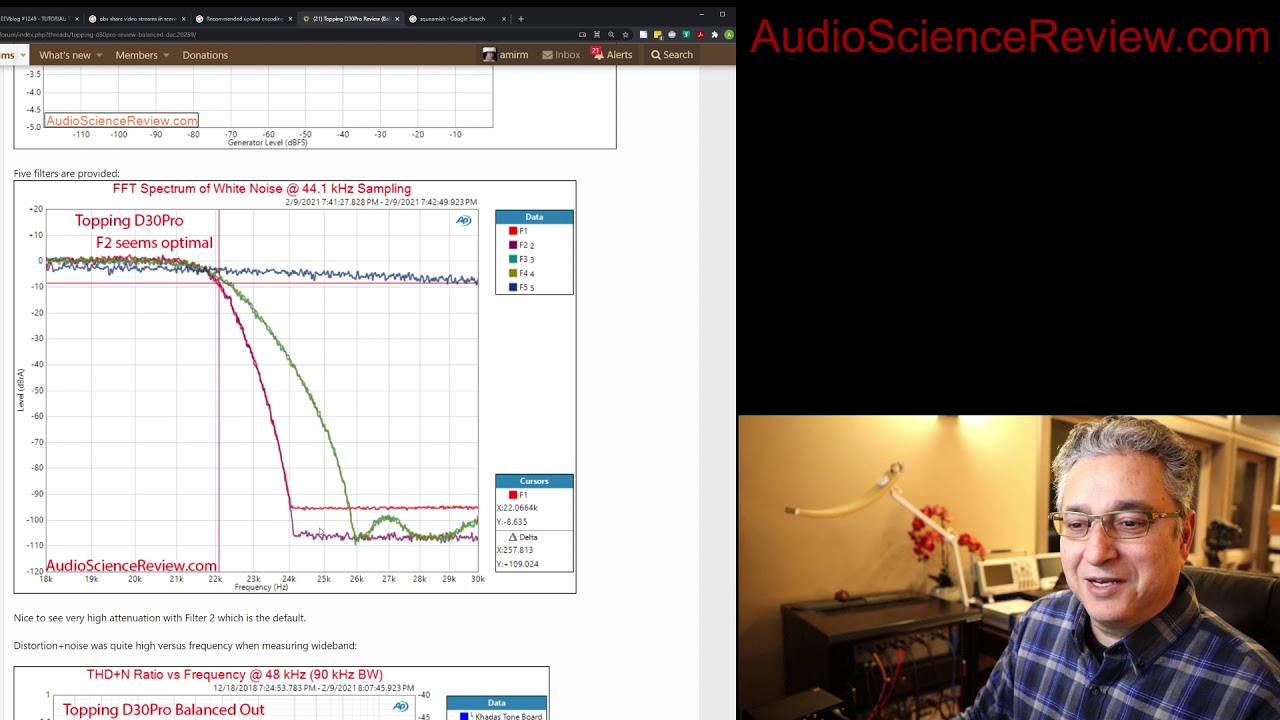Open the amirm user account menu
Screen dimensions: 1280x720
[x=505, y=55]
